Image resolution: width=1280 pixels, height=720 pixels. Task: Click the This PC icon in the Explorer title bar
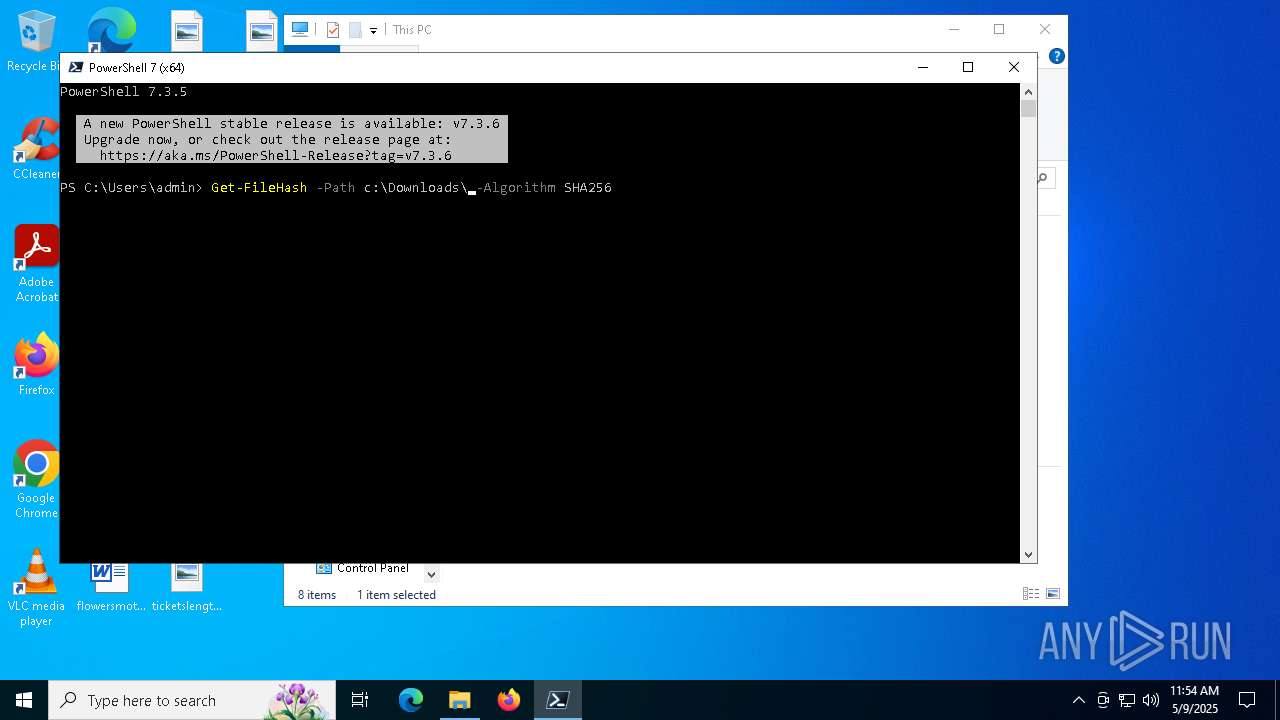click(299, 30)
